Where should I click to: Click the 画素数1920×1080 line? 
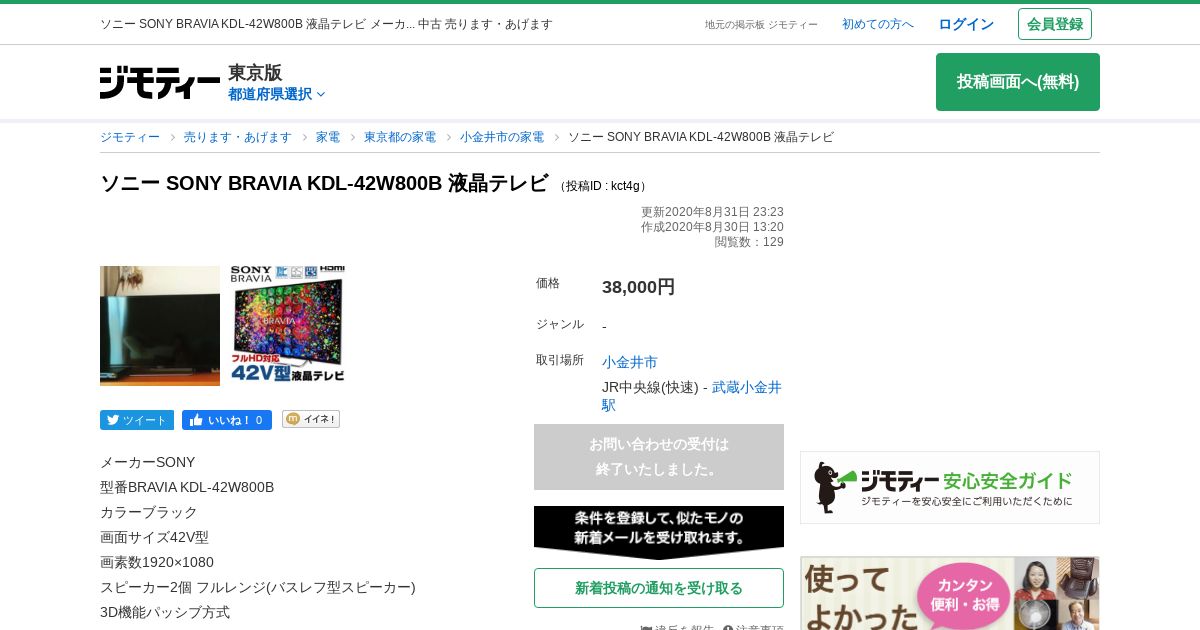pyautogui.click(x=157, y=562)
